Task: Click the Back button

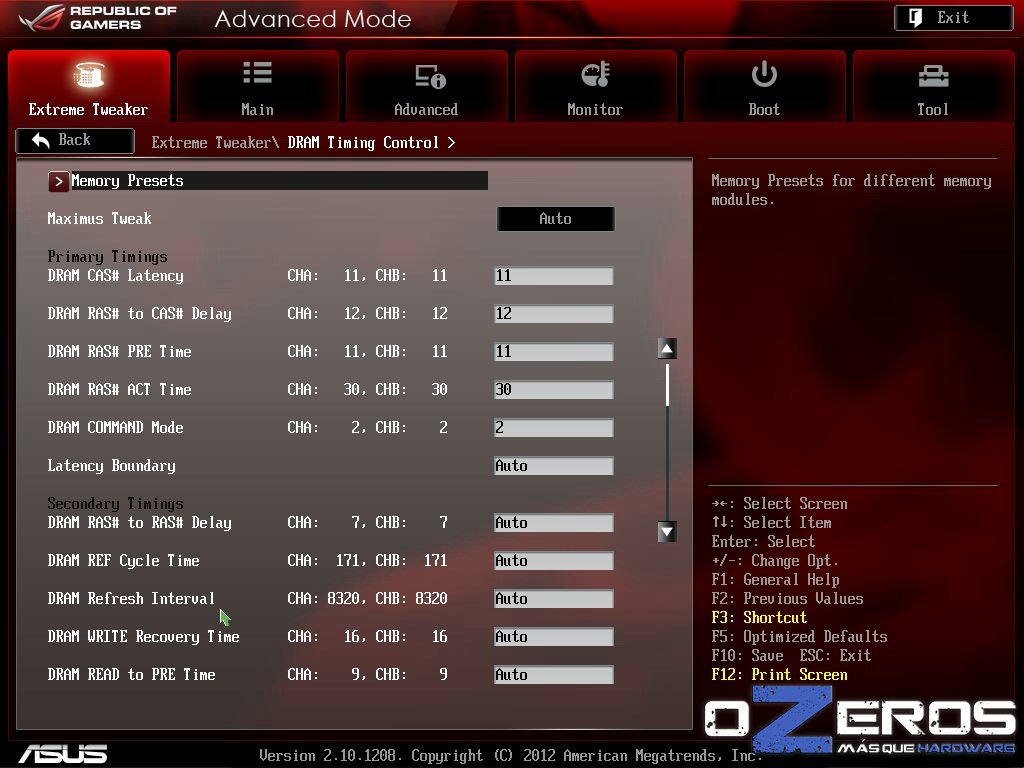Action: tap(75, 140)
